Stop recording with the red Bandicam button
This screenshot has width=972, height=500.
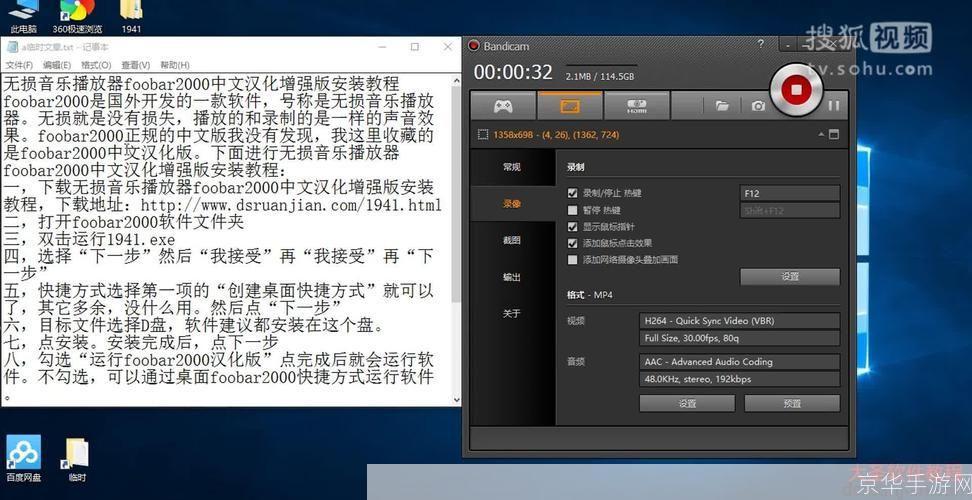tap(796, 91)
